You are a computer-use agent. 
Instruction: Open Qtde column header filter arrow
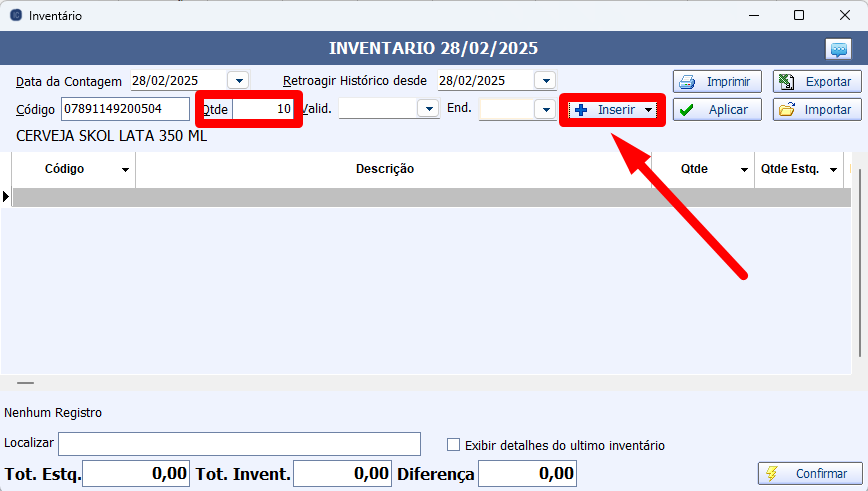744,170
